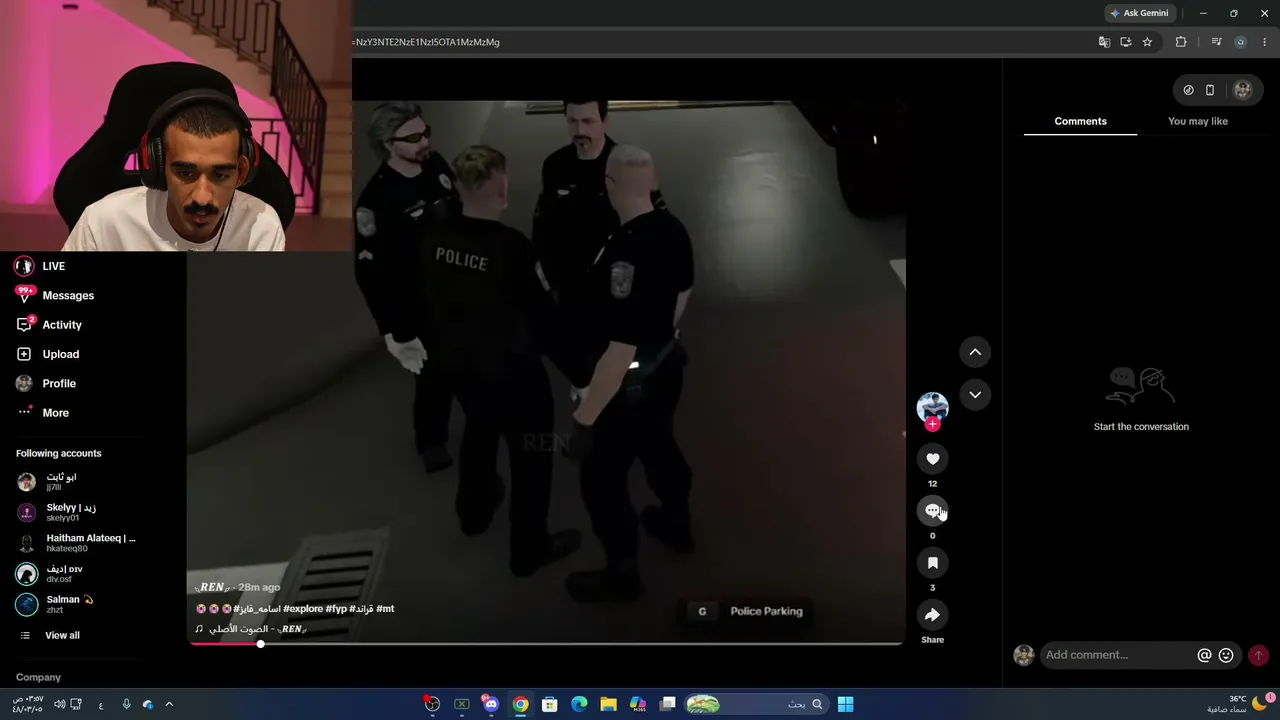Viewport: 1280px width, 720px height.
Task: Go to the previous video
Action: tap(975, 352)
